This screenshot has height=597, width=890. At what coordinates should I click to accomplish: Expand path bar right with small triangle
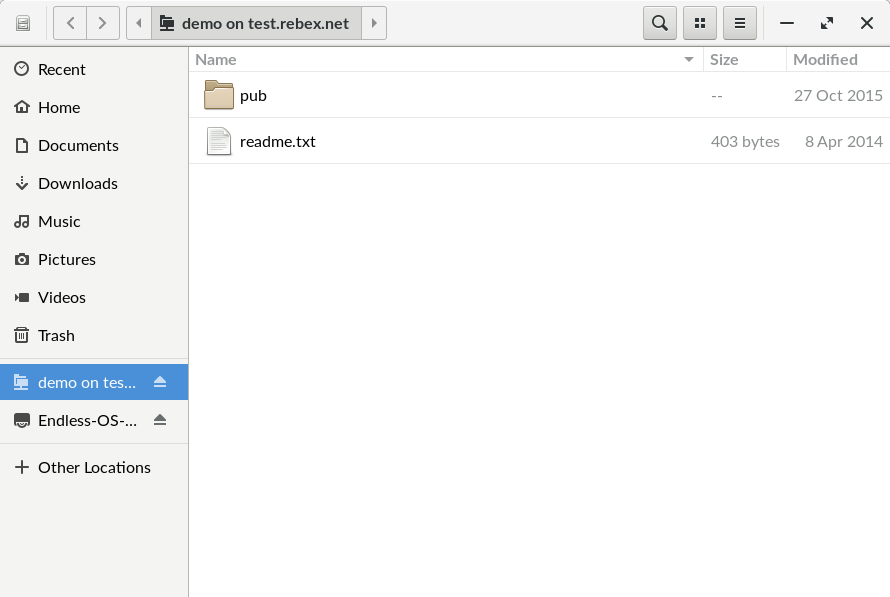point(374,23)
